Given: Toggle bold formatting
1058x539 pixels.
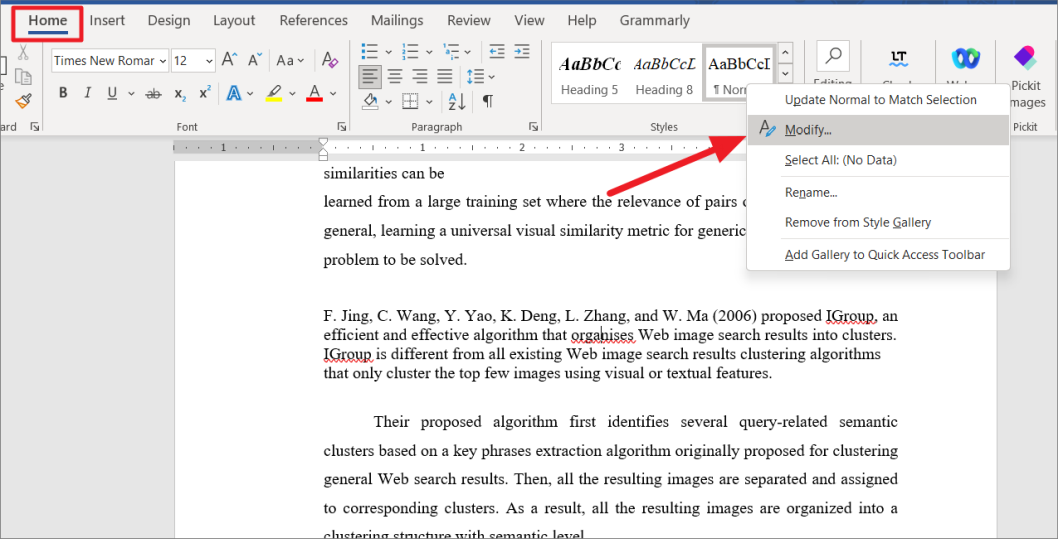Looking at the screenshot, I should tap(63, 94).
